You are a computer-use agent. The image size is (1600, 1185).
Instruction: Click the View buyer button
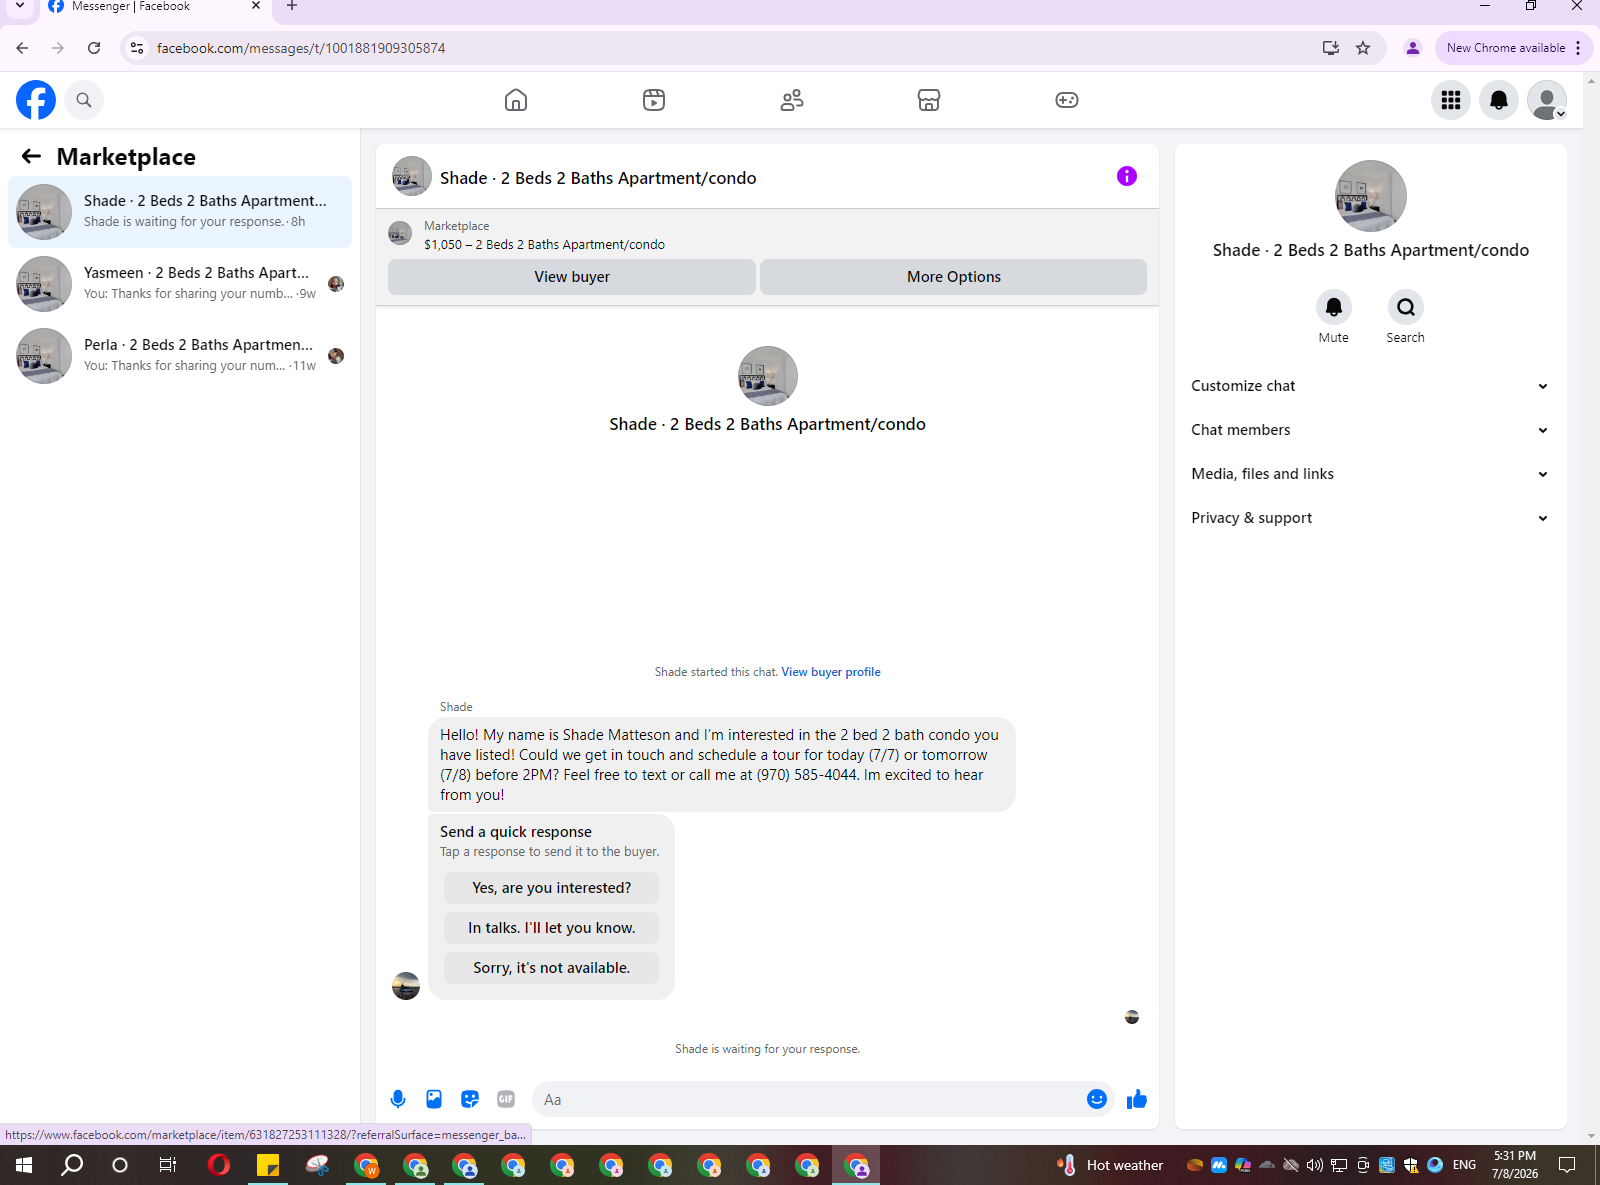[572, 277]
